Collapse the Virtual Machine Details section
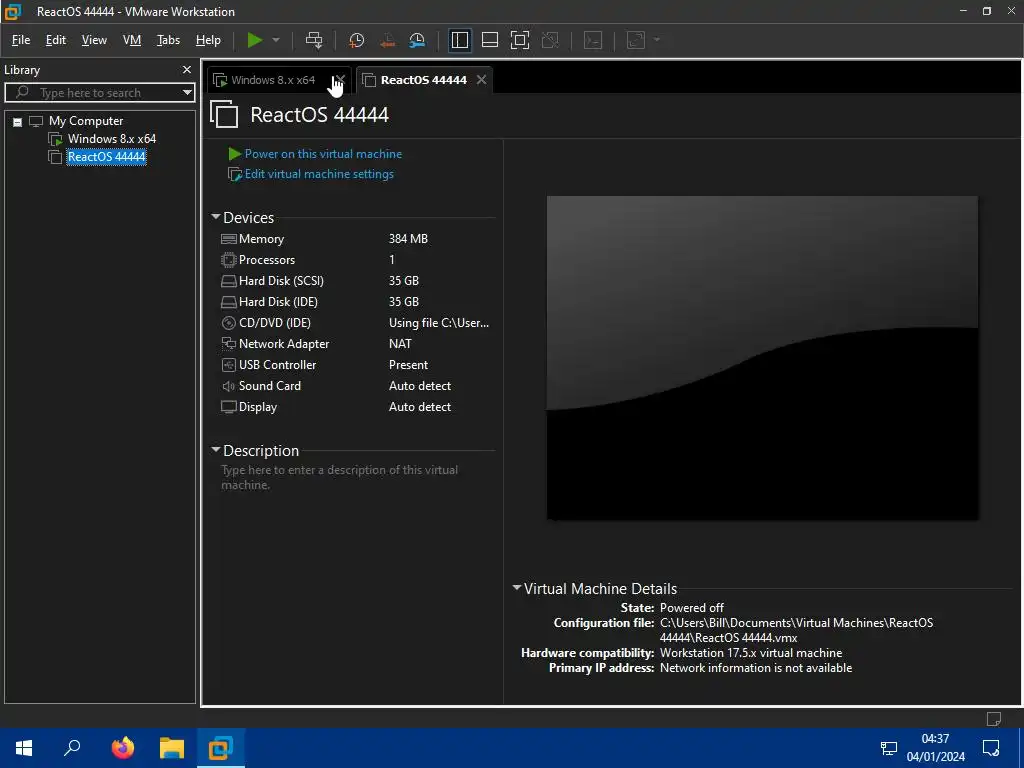Screen dimensions: 1024x768 517,588
